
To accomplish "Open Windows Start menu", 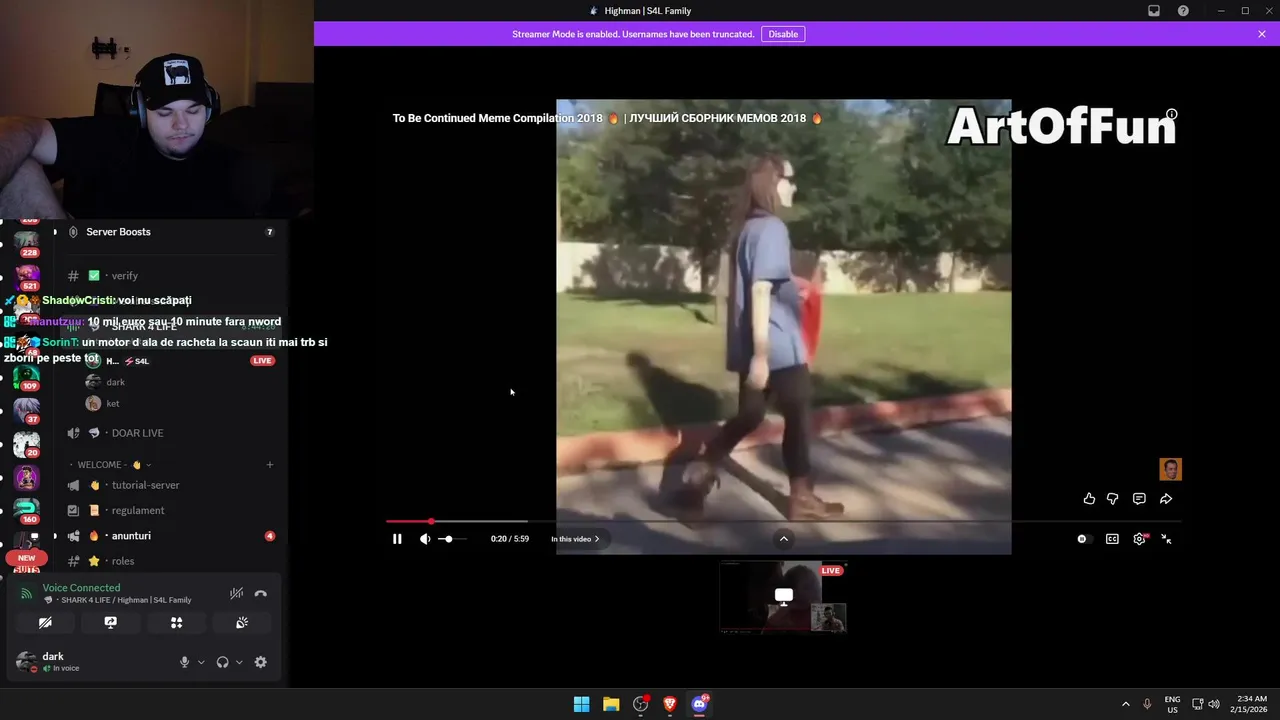I will point(581,704).
